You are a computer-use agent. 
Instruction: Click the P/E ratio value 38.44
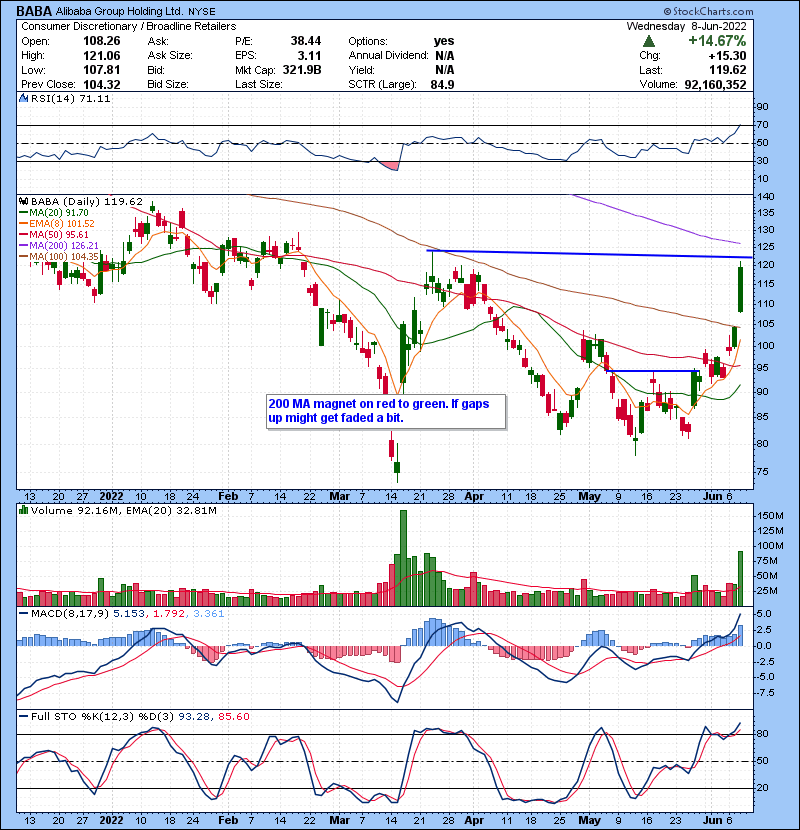(x=306, y=41)
